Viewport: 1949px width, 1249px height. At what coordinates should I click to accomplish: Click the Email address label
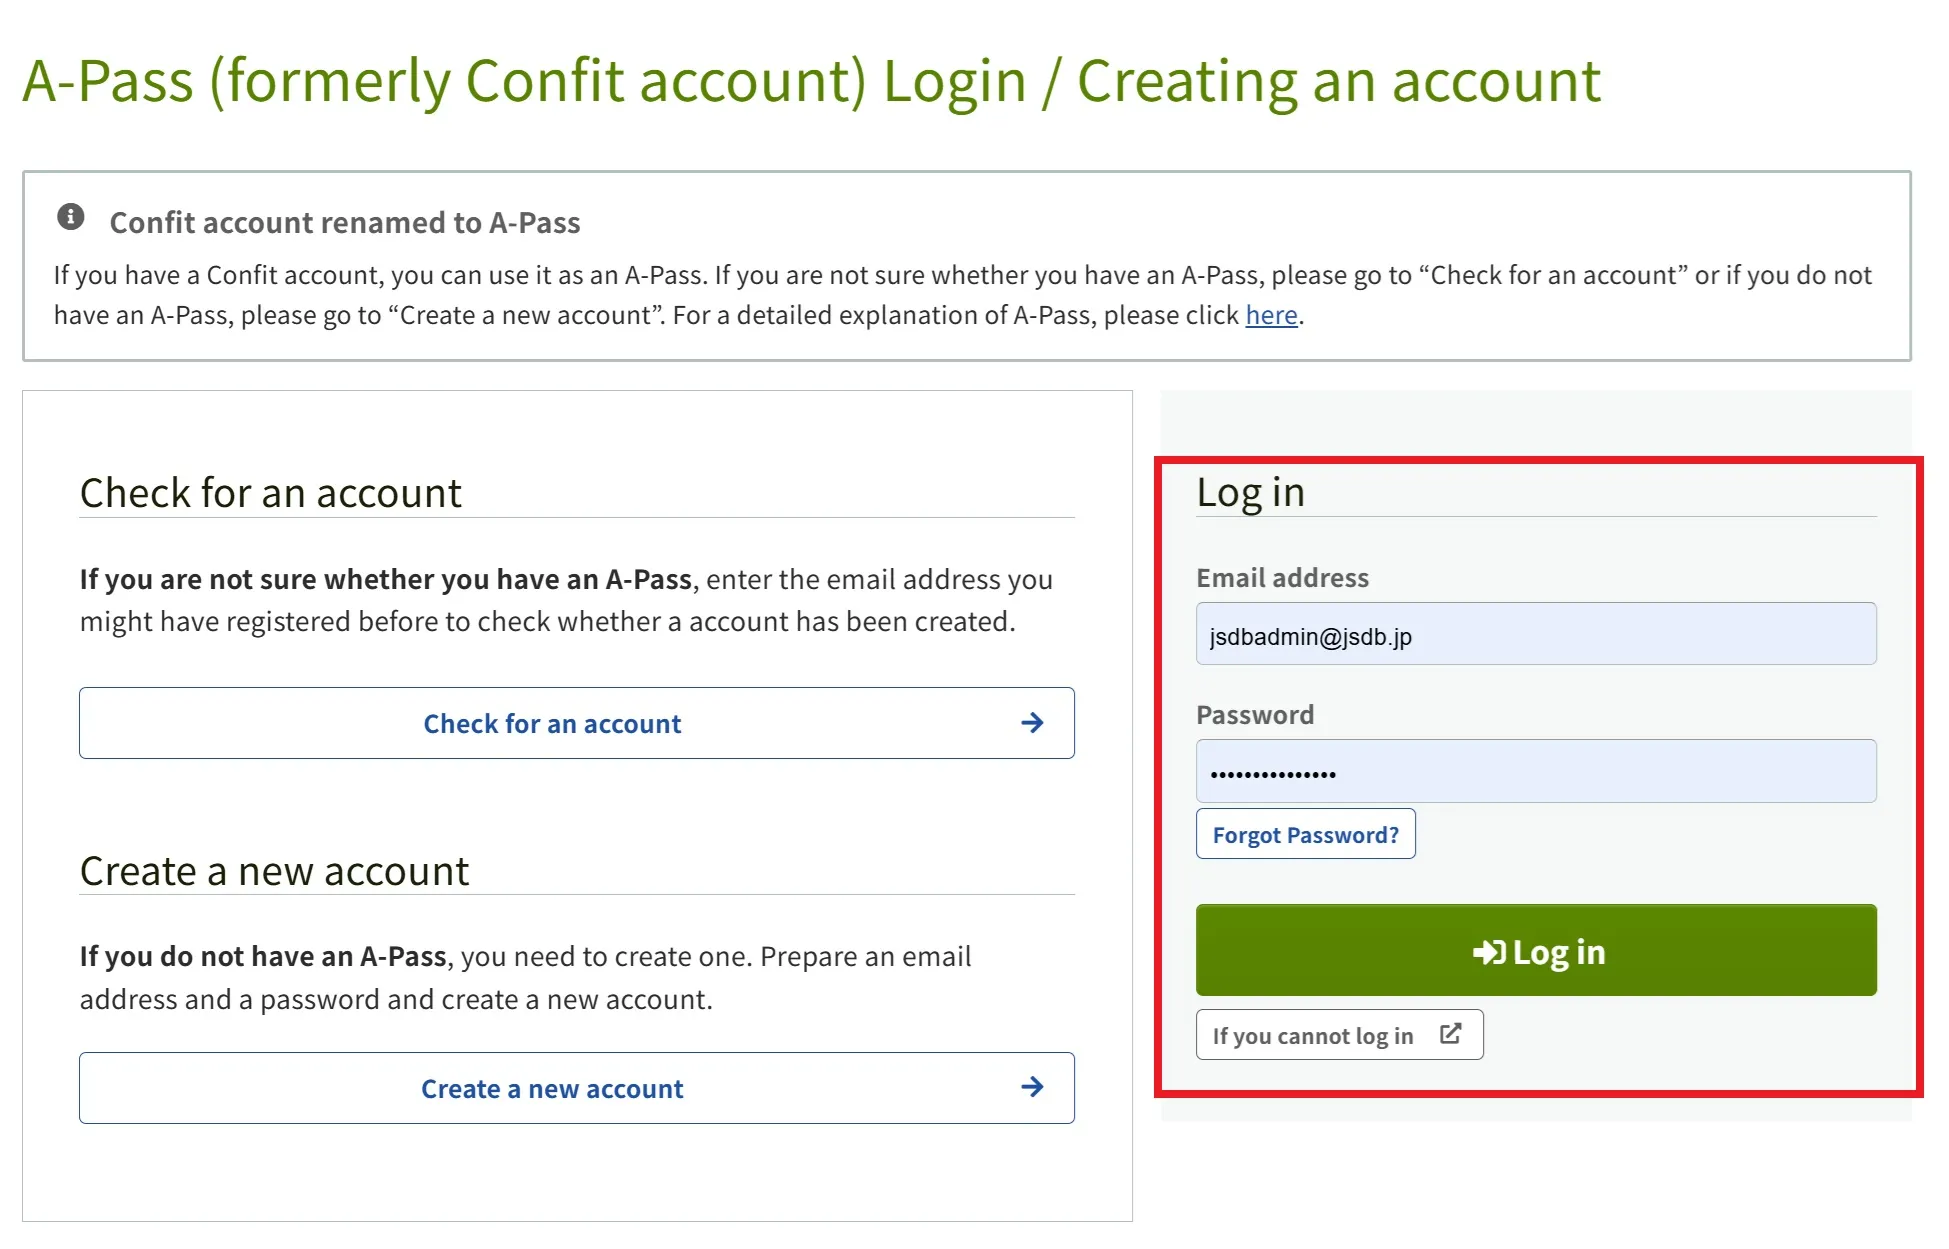point(1282,578)
